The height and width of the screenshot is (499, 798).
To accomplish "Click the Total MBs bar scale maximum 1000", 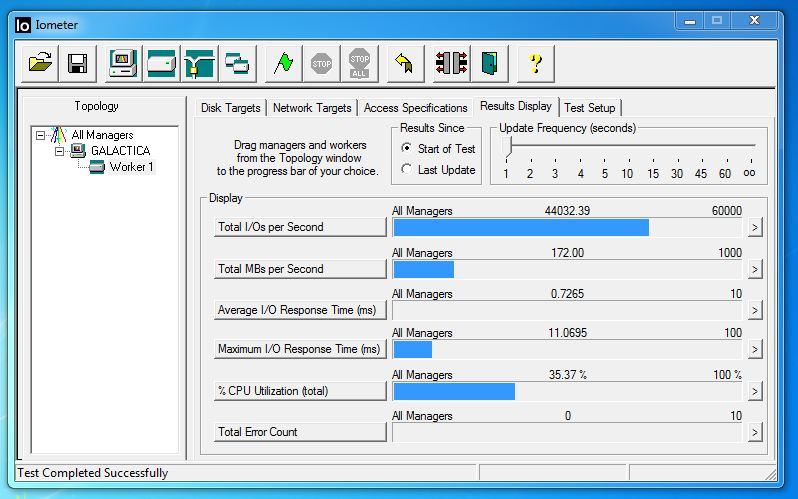I will pyautogui.click(x=730, y=253).
